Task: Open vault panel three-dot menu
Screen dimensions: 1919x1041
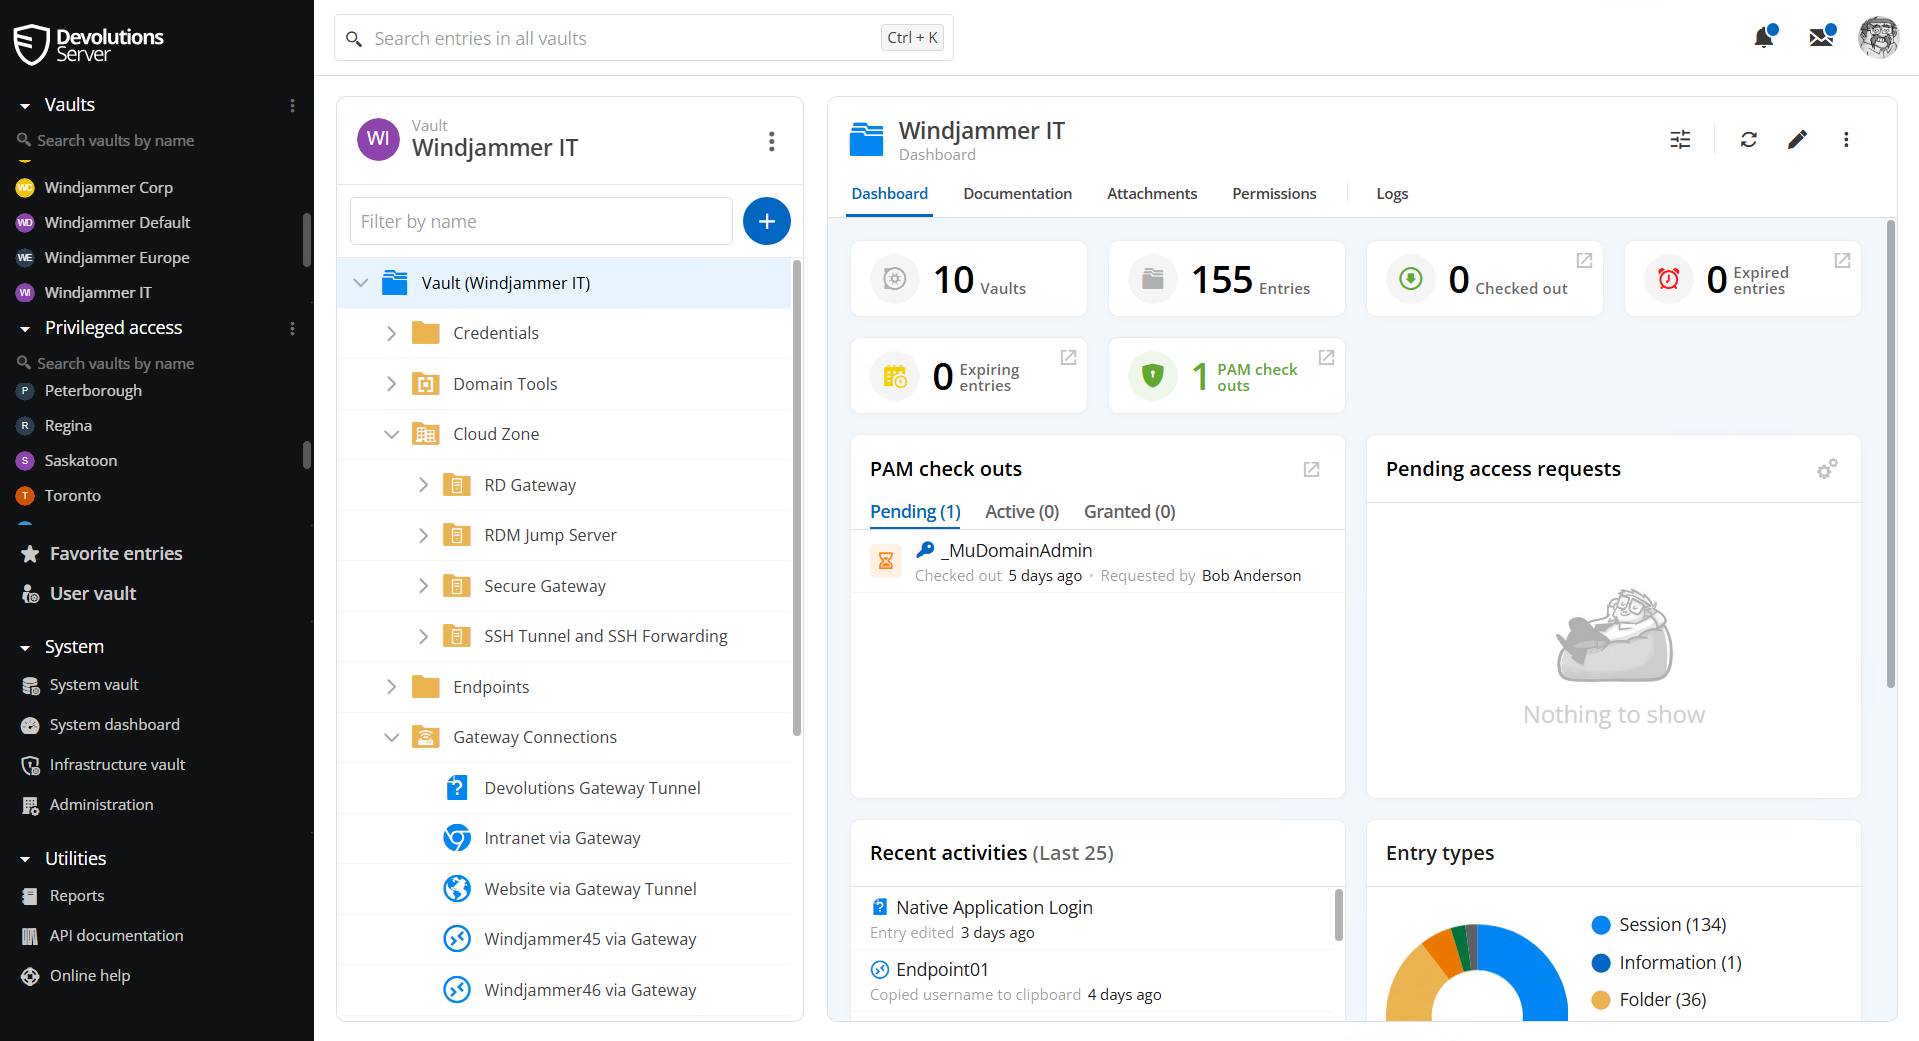Action: 771,142
